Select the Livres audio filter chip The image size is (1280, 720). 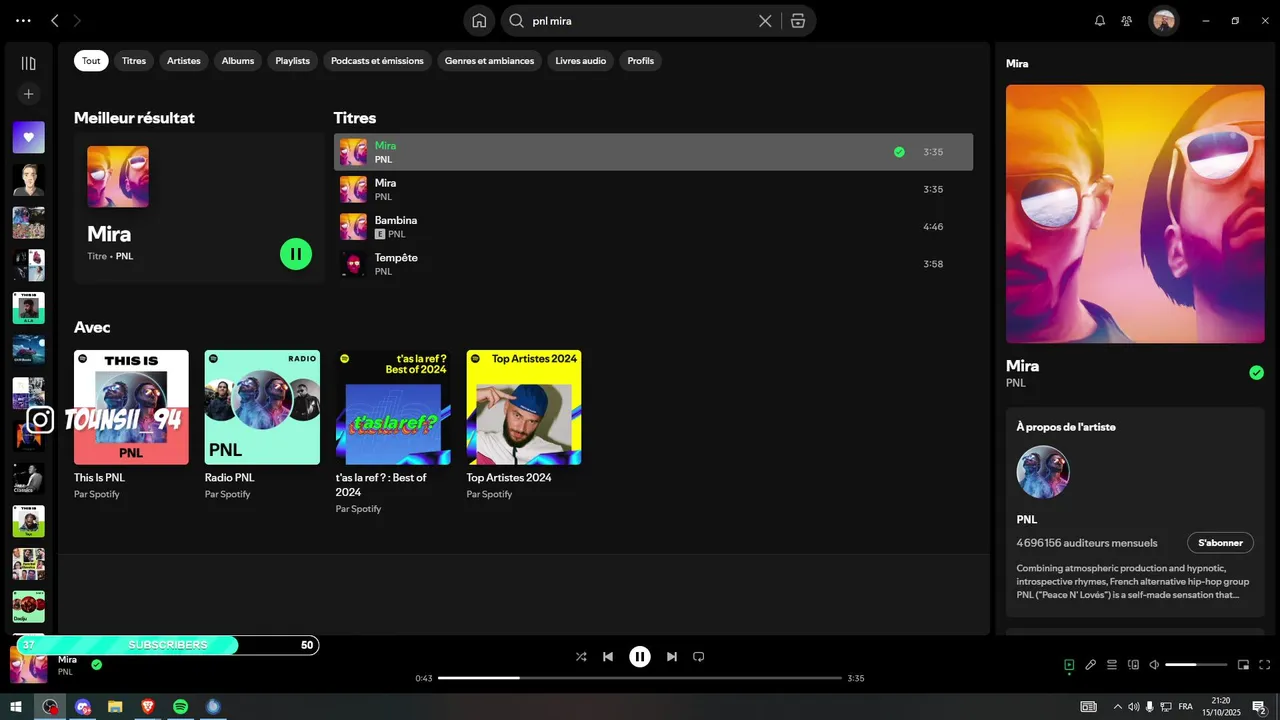tap(581, 61)
